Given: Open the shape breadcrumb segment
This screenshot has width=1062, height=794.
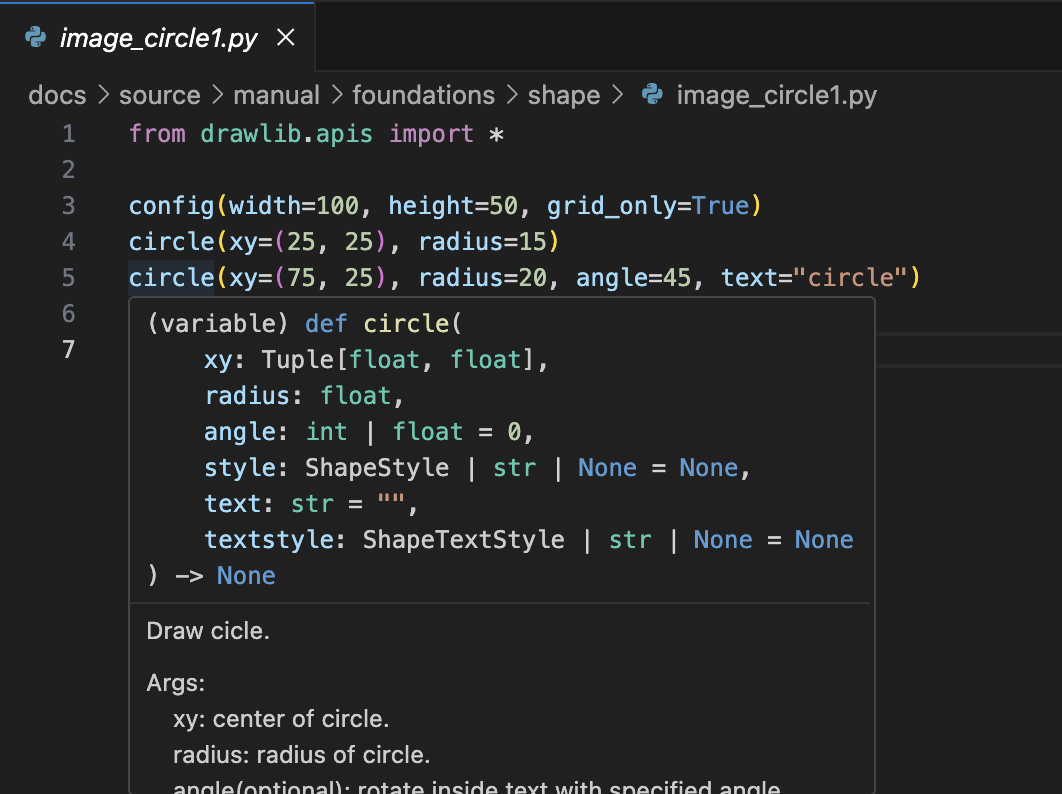Looking at the screenshot, I should click(x=564, y=95).
